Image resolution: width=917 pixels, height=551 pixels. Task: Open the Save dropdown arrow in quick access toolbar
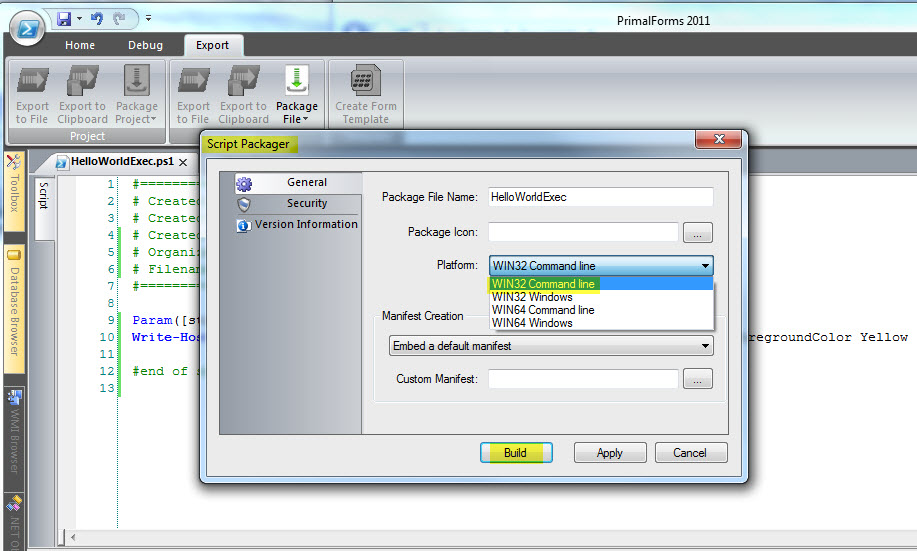click(79, 19)
